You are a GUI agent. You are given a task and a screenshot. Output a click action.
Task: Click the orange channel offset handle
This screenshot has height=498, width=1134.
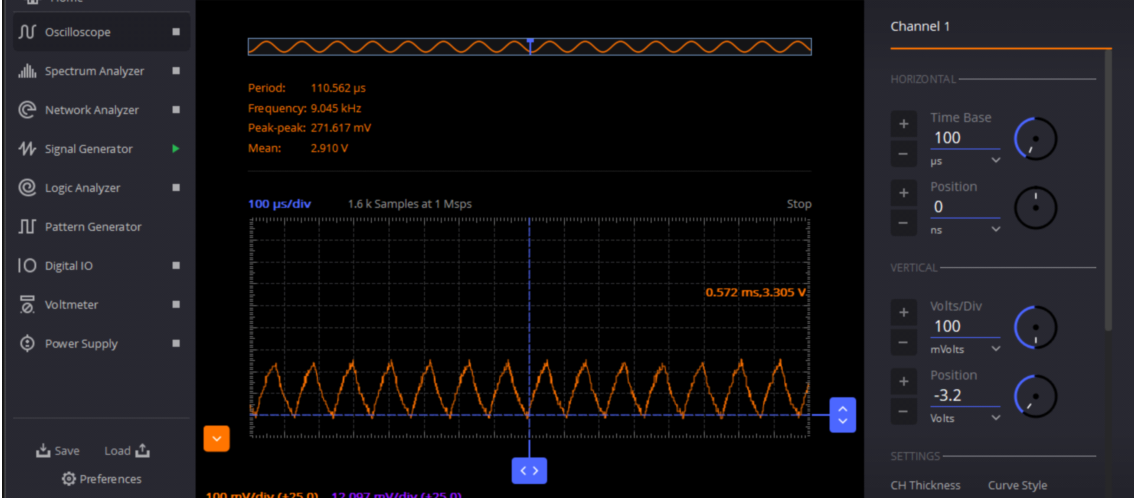click(217, 439)
